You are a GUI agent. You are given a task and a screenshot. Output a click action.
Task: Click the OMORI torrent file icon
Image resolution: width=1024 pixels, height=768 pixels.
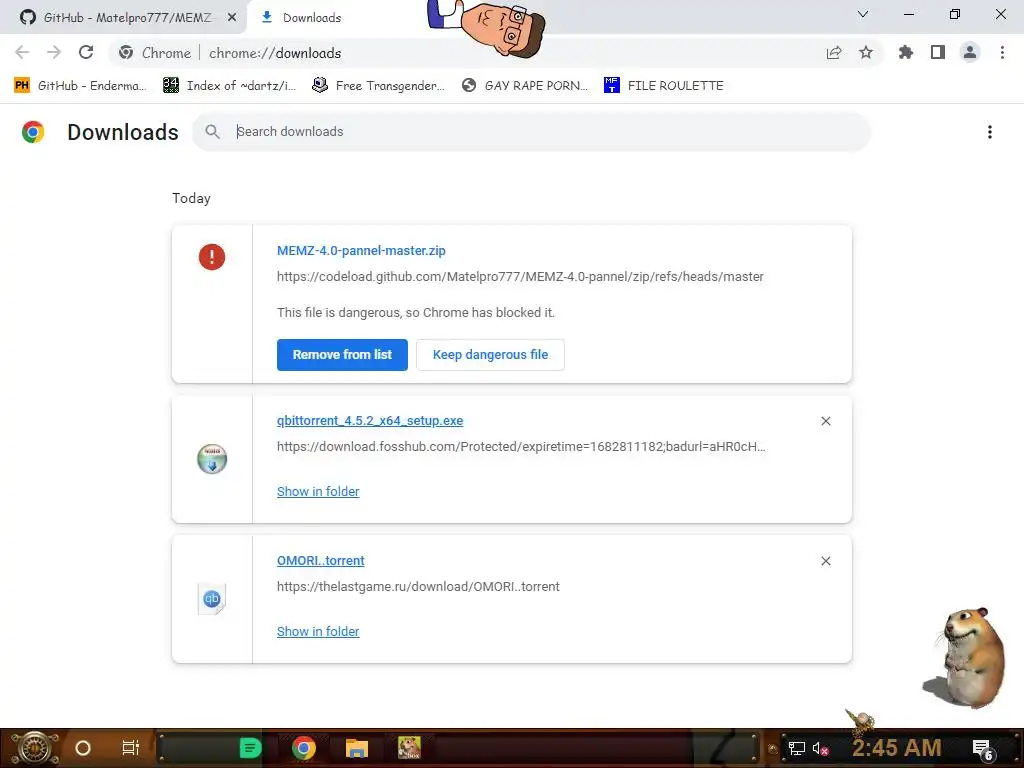212,599
